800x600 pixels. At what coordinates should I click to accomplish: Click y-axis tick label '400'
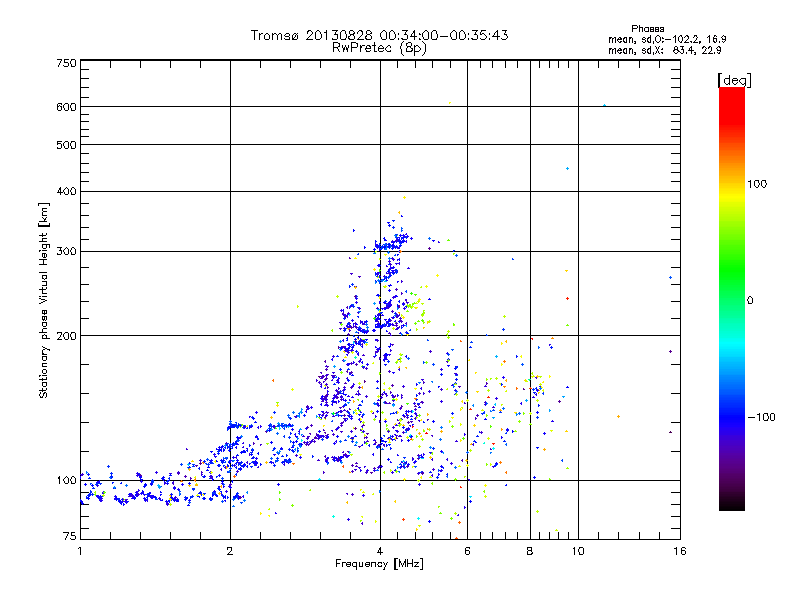tap(66, 191)
